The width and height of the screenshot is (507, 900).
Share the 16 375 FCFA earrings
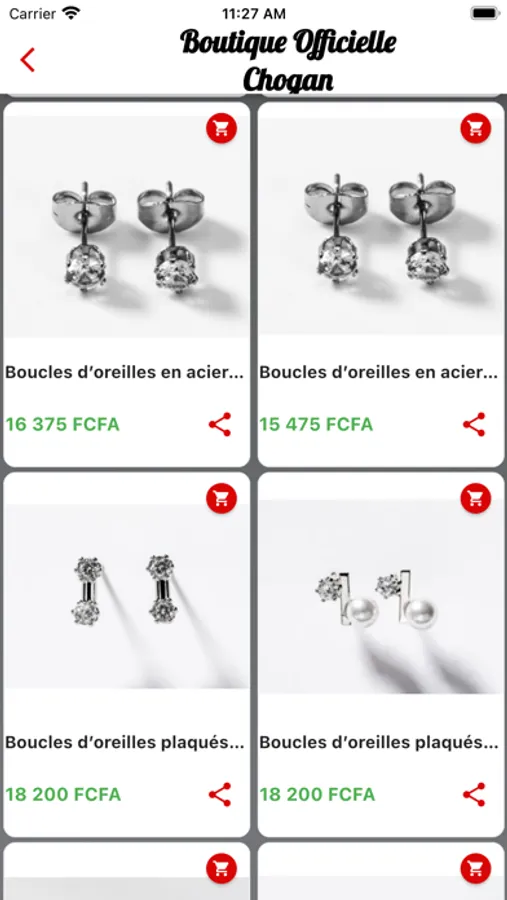tap(220, 425)
